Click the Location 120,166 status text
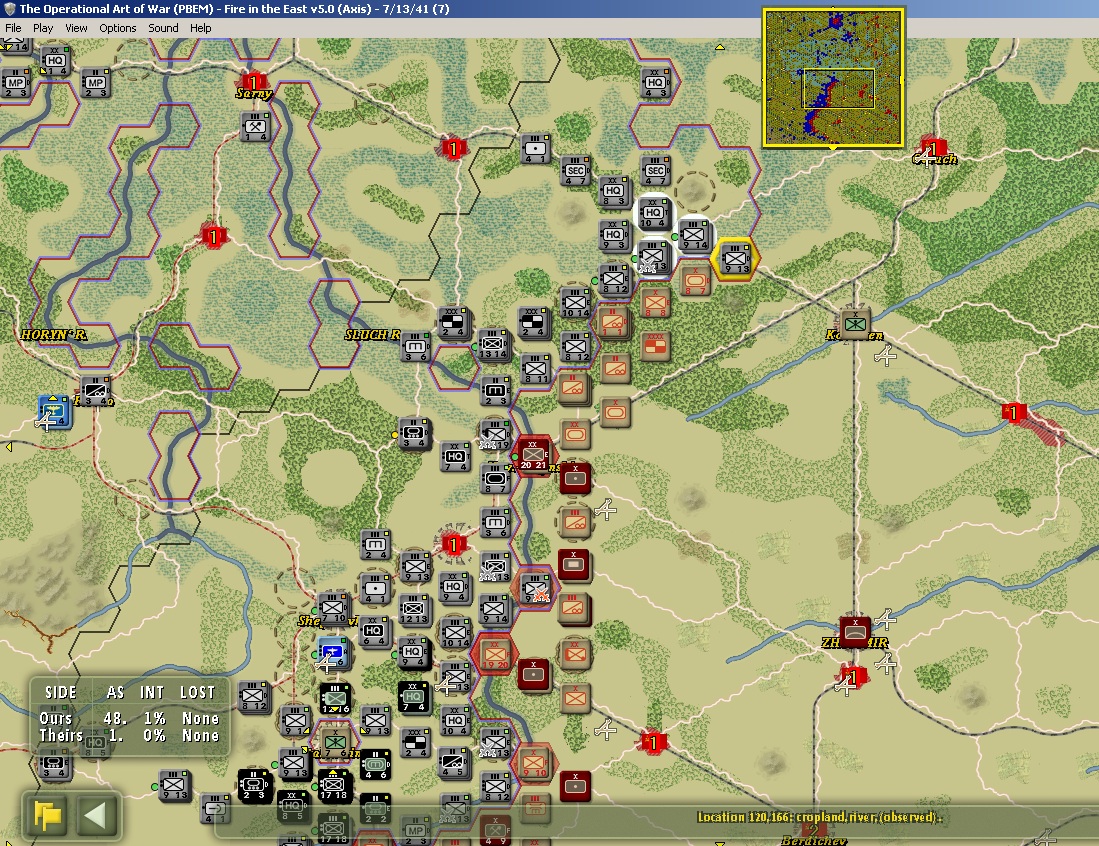The image size is (1099, 846). (x=819, y=817)
